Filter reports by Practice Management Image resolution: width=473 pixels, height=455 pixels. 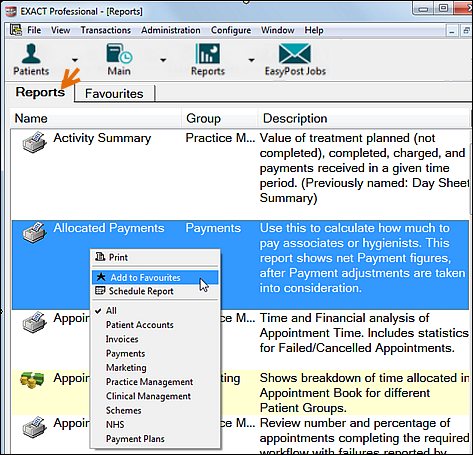pyautogui.click(x=155, y=382)
